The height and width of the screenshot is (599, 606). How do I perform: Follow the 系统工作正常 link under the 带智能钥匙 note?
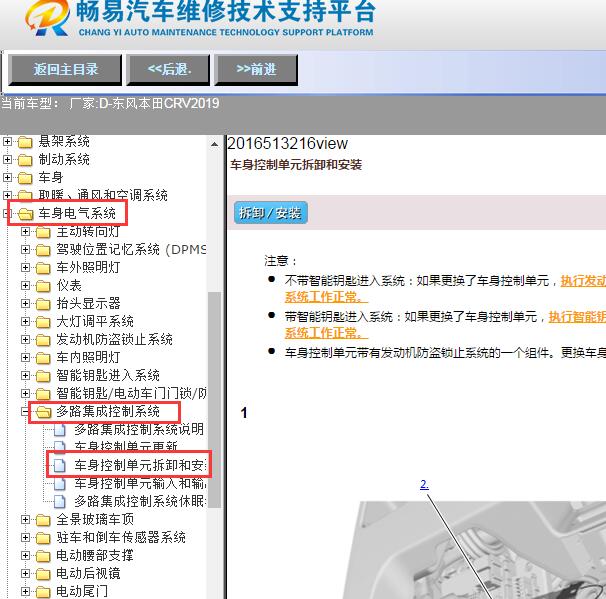pyautogui.click(x=326, y=333)
